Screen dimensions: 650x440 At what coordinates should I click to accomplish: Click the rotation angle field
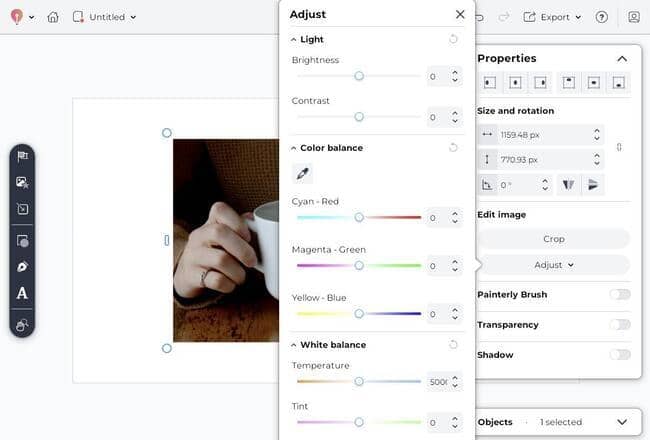tap(518, 185)
